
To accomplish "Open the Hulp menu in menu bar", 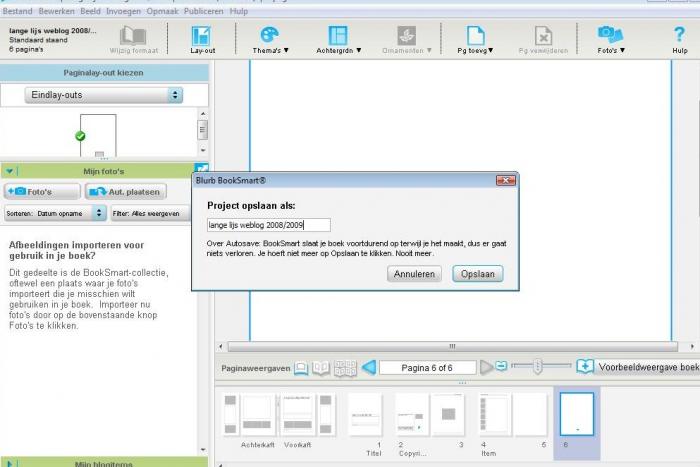I will point(238,11).
